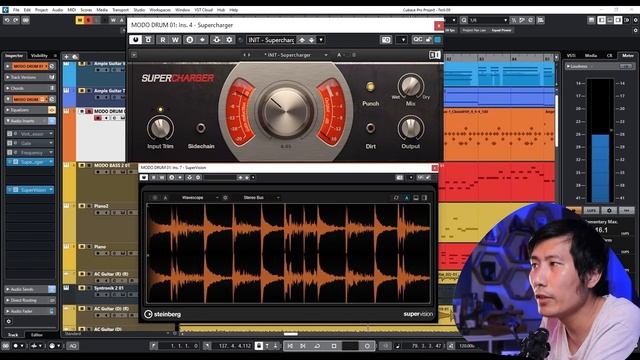Open the Project menu
640x360 pixels.
(x=41, y=10)
